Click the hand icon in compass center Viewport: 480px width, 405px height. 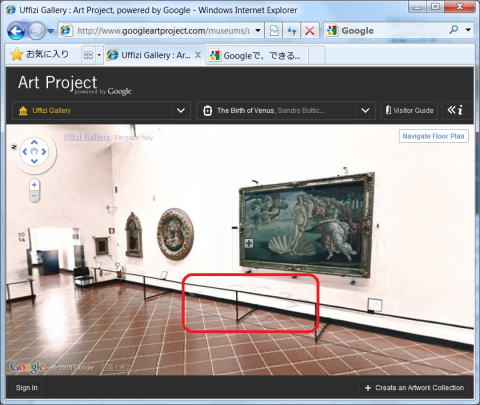click(34, 152)
